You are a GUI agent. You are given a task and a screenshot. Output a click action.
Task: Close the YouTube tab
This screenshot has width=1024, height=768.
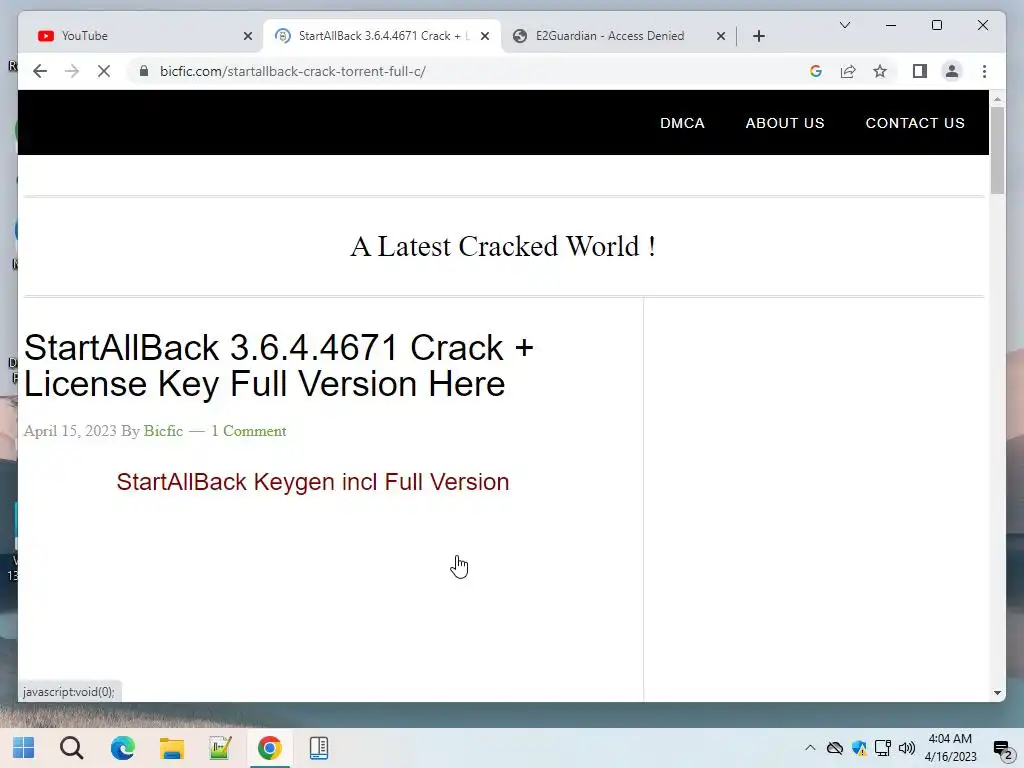[248, 37]
